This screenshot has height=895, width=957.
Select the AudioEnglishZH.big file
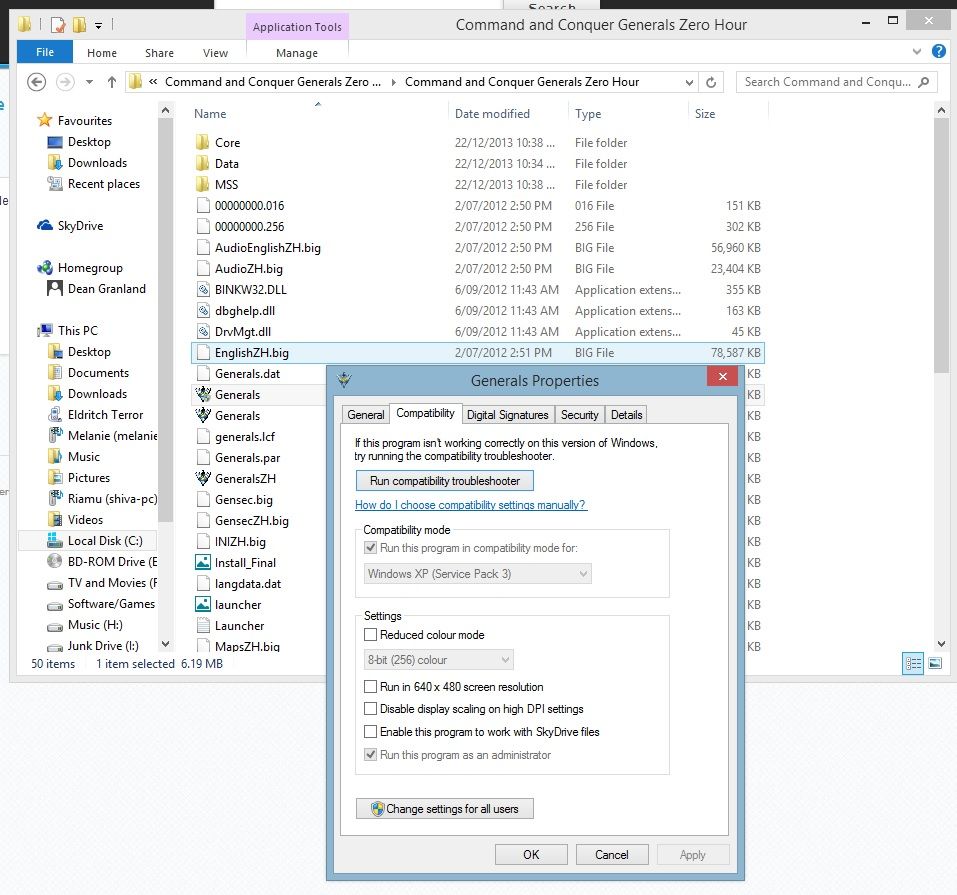[x=478, y=247]
